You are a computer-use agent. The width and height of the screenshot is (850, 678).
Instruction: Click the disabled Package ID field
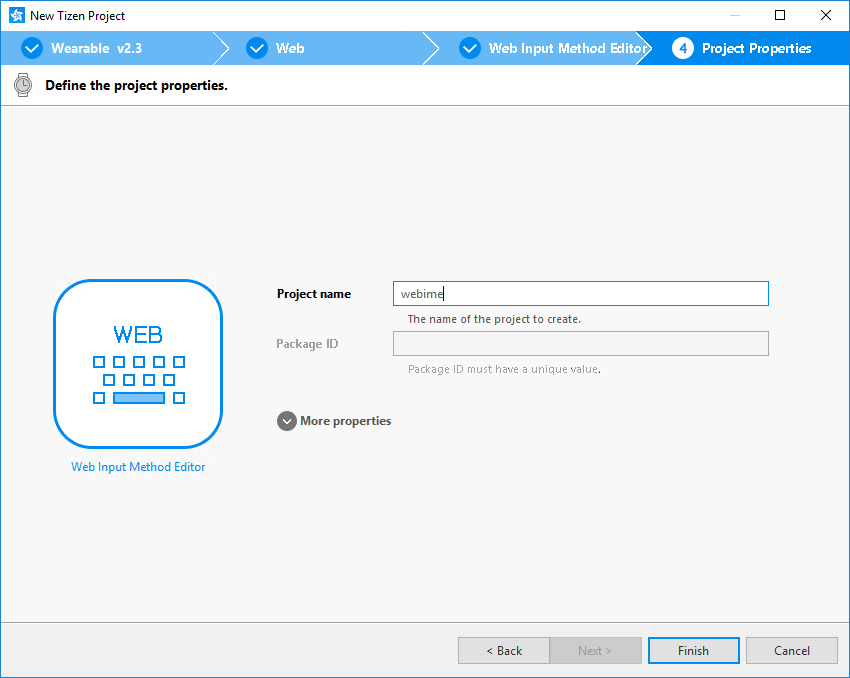pyautogui.click(x=580, y=343)
